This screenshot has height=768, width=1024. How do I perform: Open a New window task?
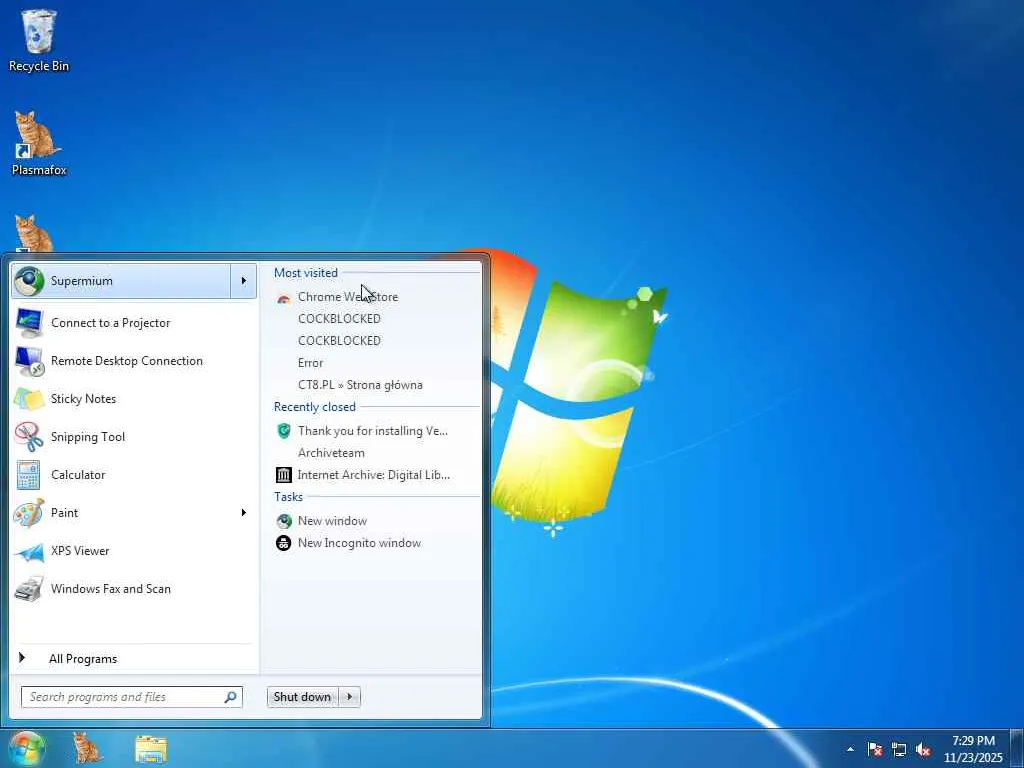[376, 520]
